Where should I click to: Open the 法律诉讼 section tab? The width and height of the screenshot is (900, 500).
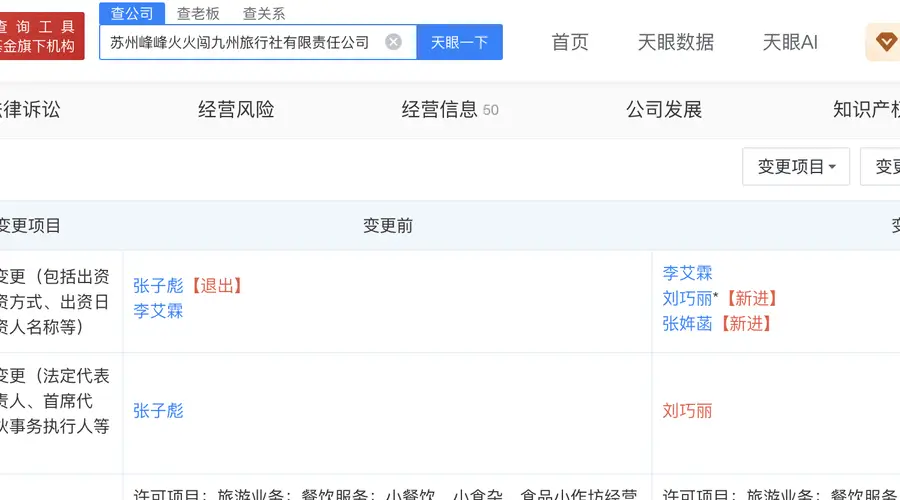[30, 109]
